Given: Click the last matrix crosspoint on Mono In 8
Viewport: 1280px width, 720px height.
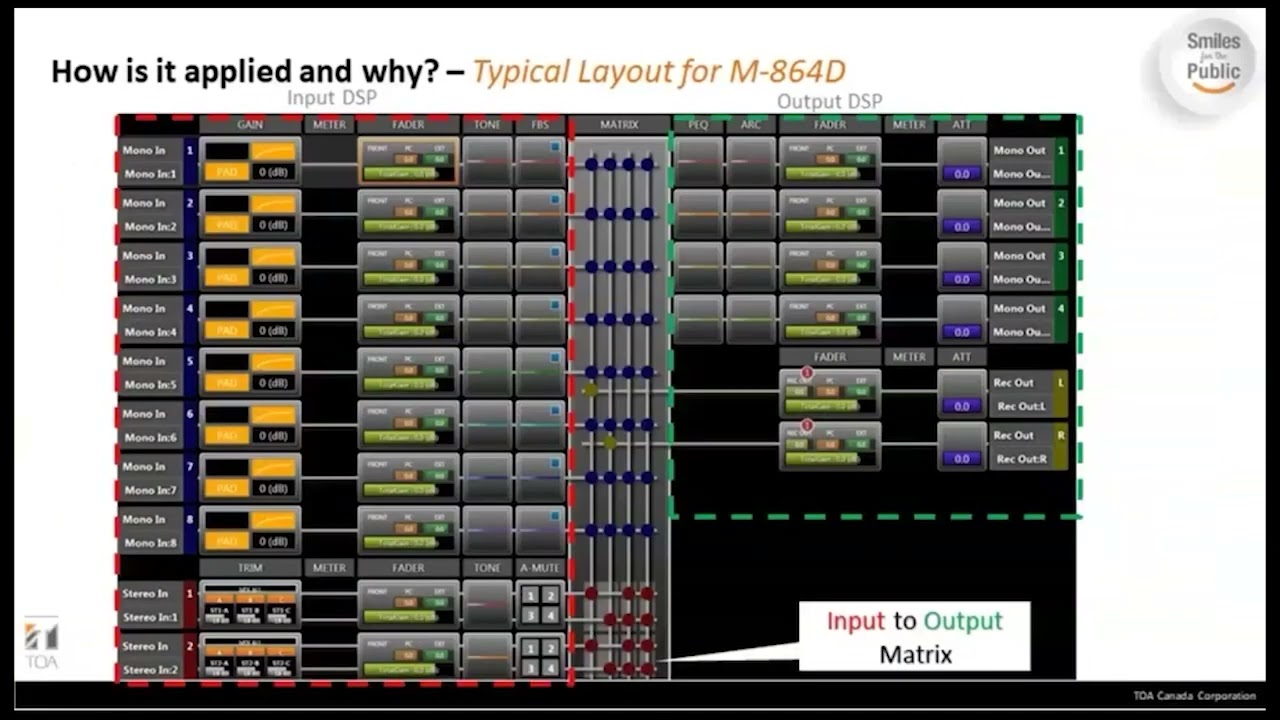Looking at the screenshot, I should 648,530.
